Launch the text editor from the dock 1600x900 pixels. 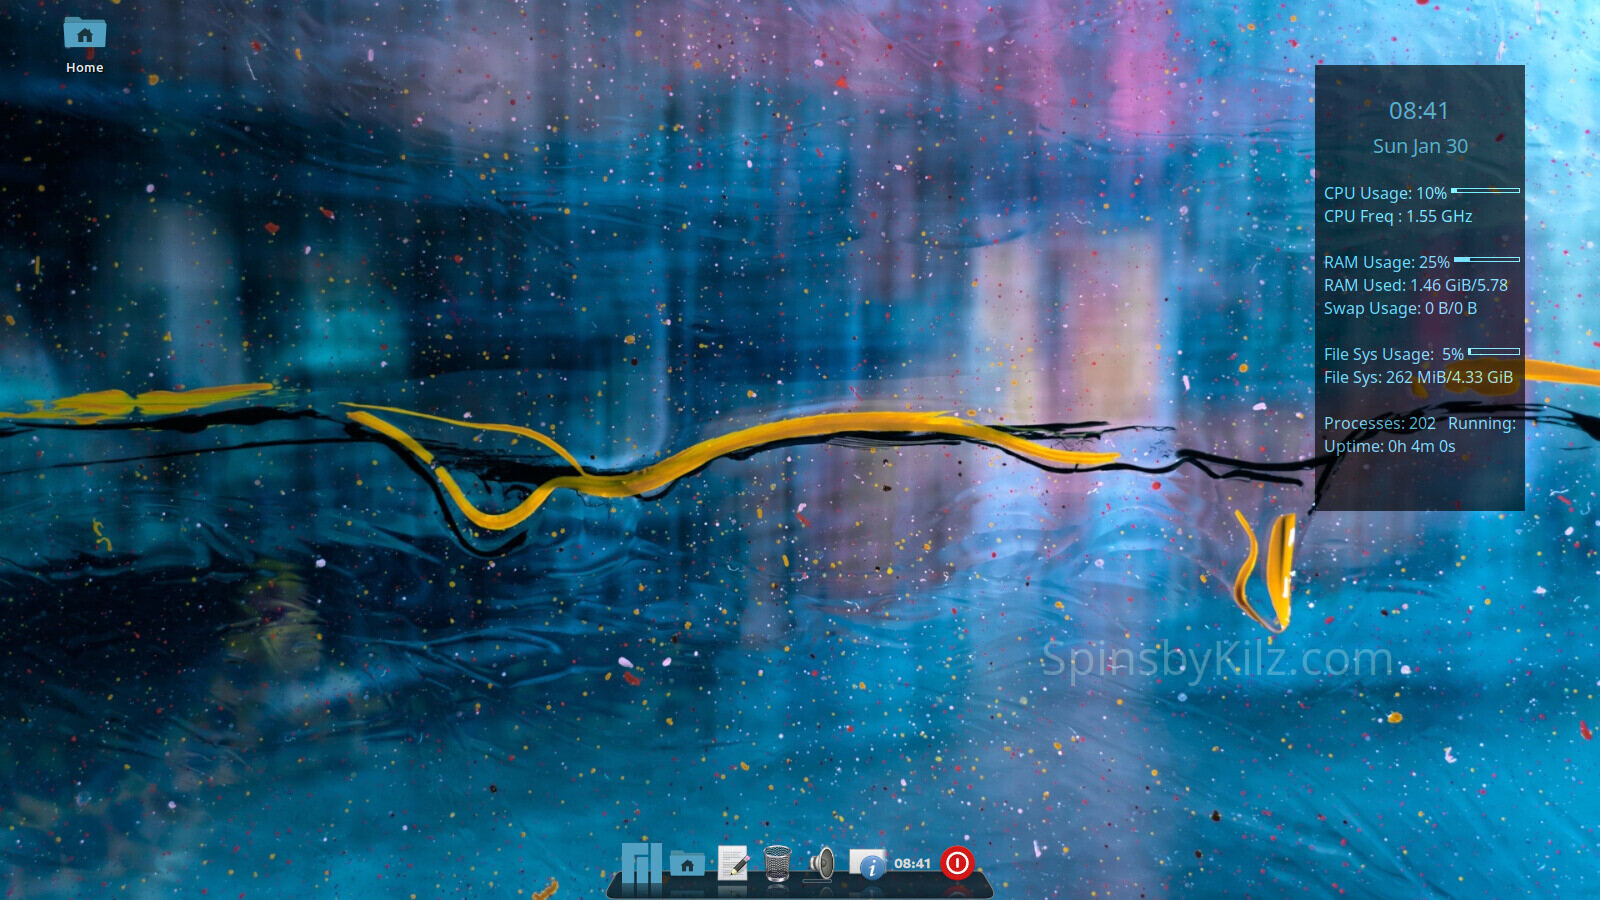tap(733, 863)
